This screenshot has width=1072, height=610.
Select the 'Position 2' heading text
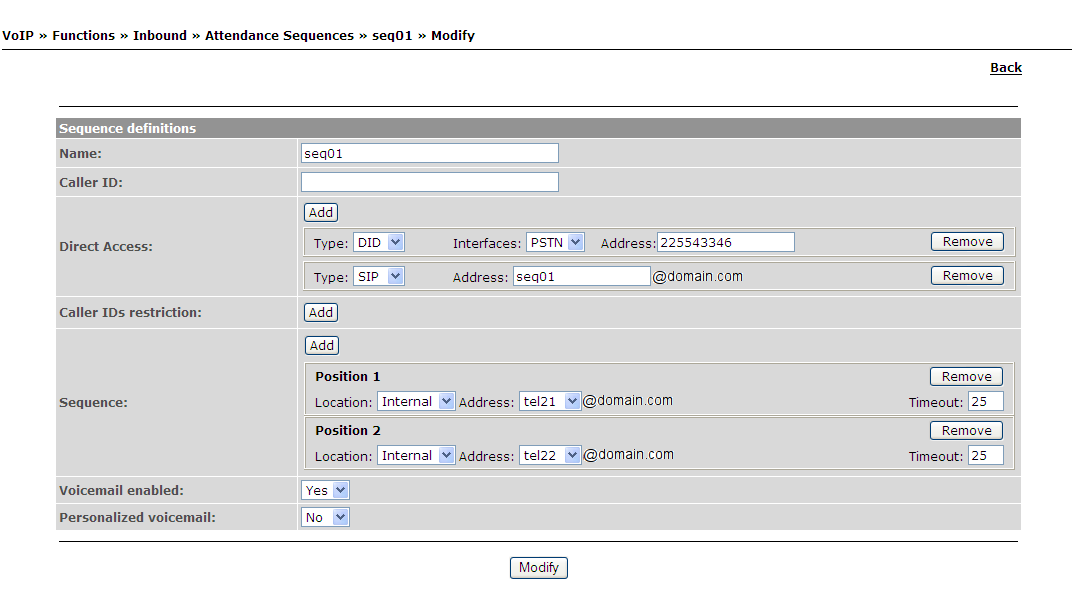coord(347,431)
